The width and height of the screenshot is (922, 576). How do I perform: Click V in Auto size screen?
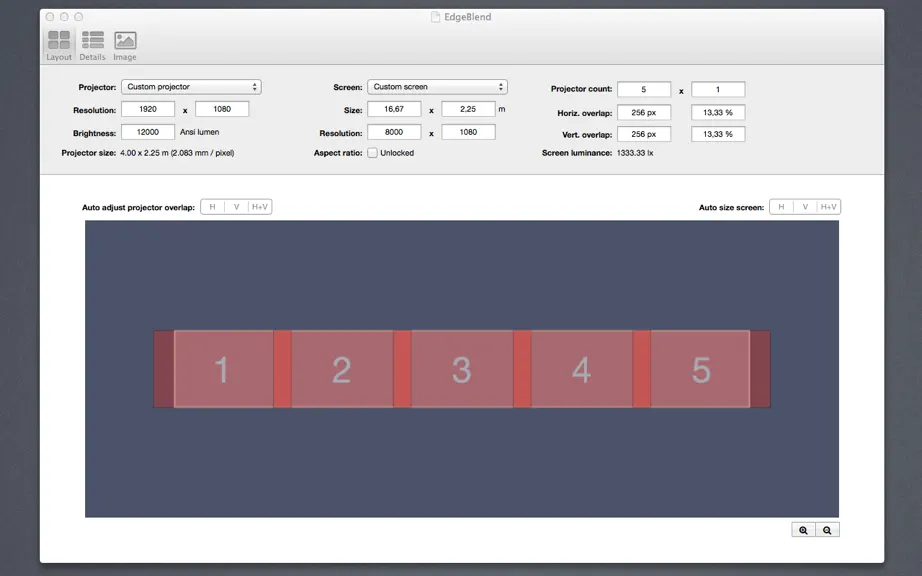tap(805, 207)
